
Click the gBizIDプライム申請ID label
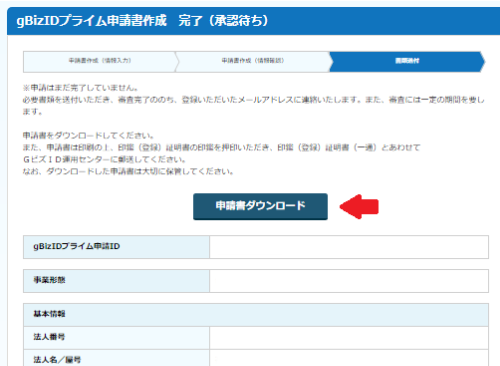76,247
